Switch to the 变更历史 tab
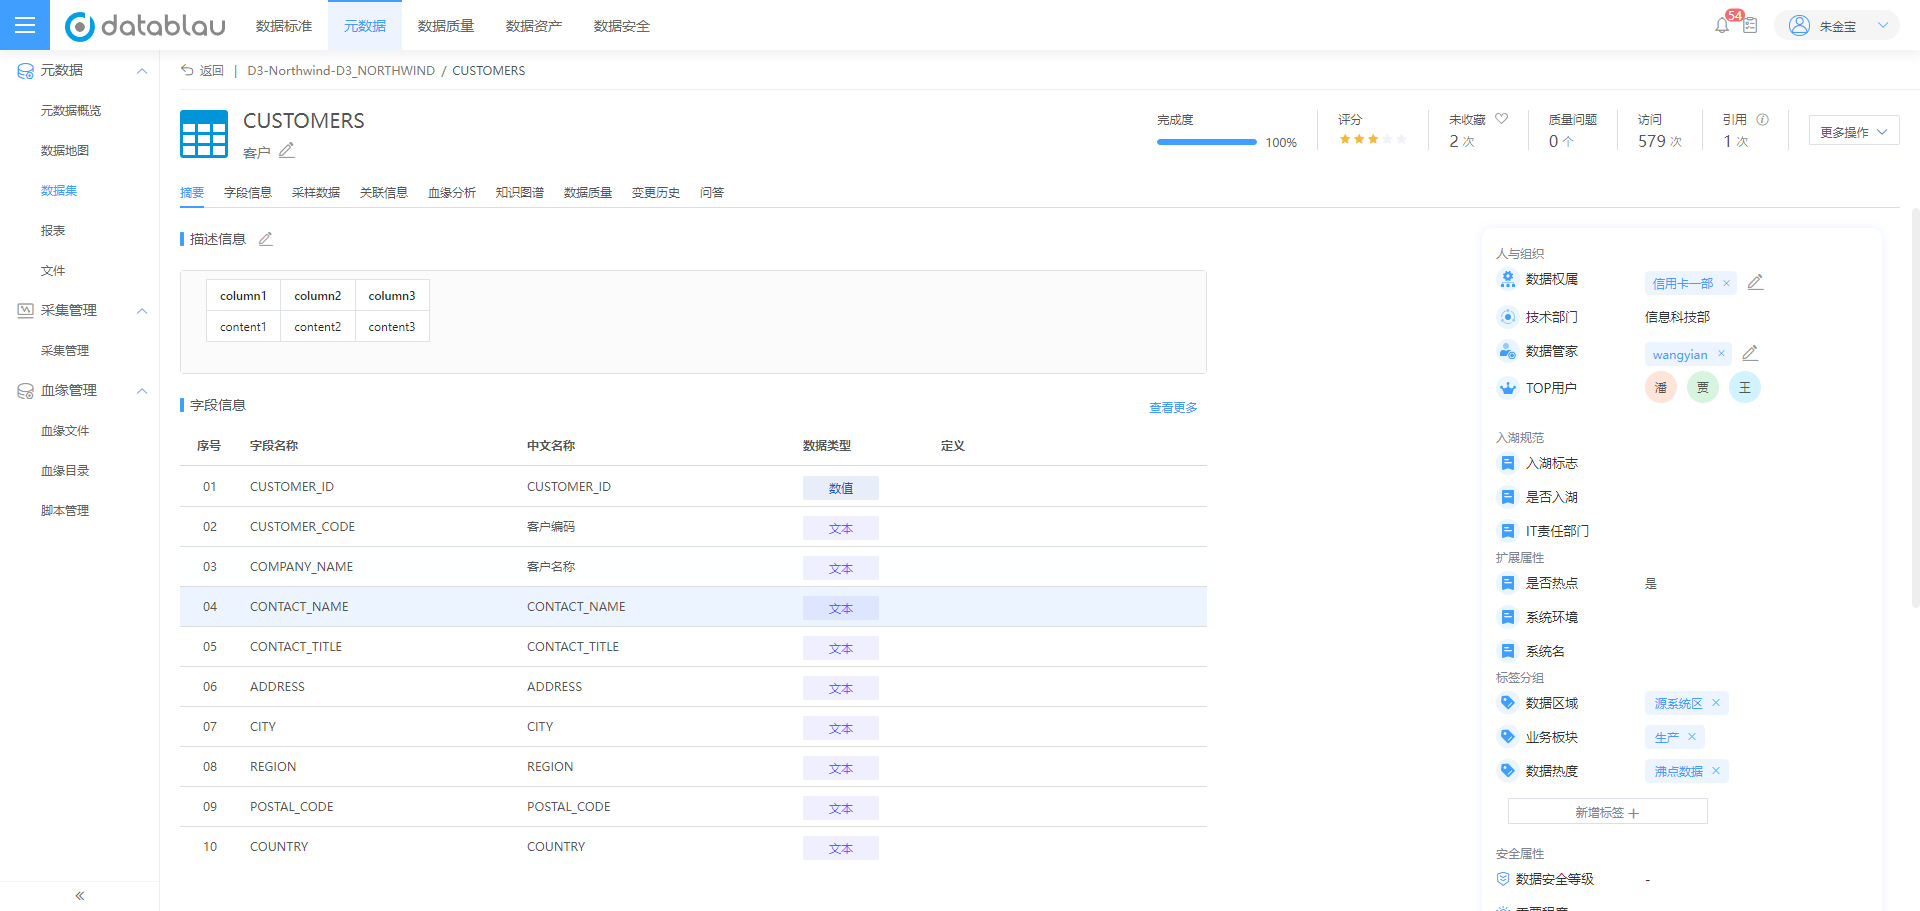The image size is (1920, 911). click(x=656, y=192)
